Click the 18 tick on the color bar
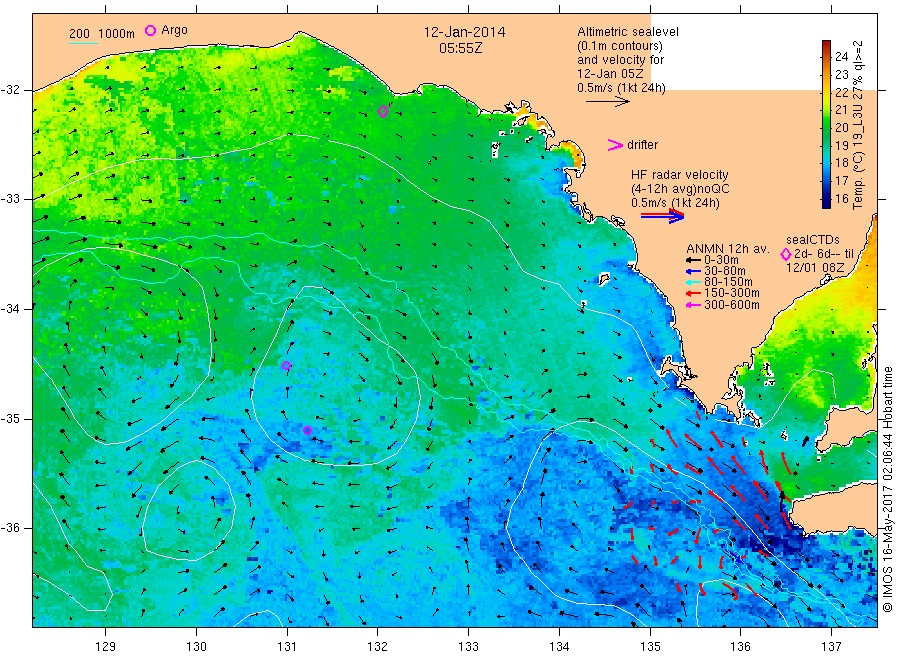Viewport: 900px width, 660px height. pyautogui.click(x=841, y=163)
